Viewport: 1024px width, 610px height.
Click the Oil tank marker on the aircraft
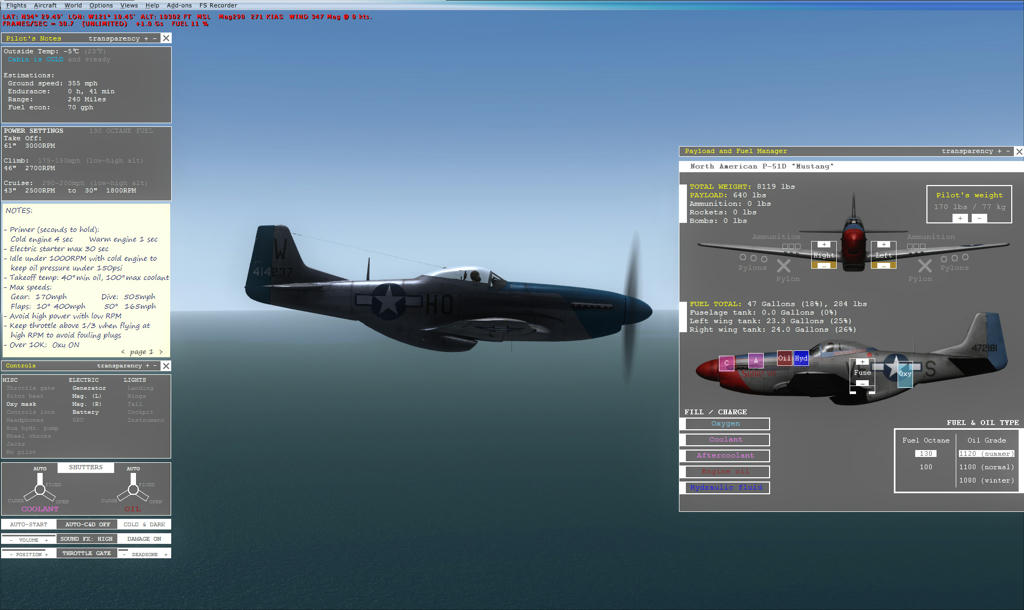pyautogui.click(x=784, y=358)
